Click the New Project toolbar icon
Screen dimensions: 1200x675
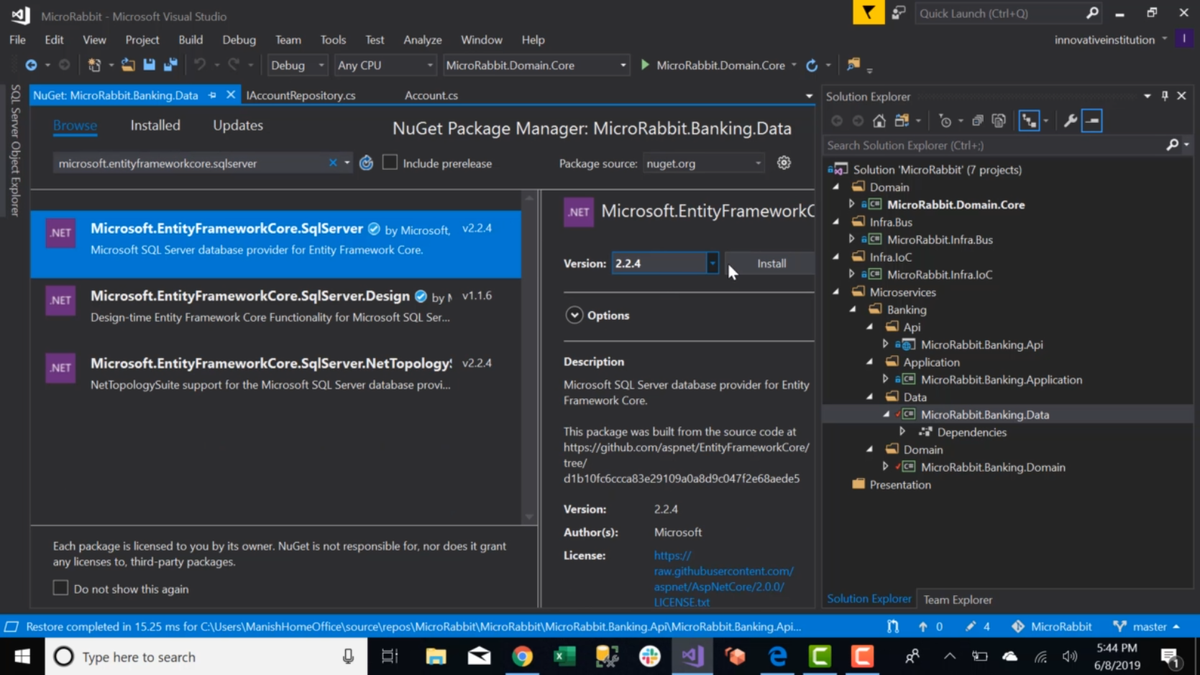click(94, 65)
